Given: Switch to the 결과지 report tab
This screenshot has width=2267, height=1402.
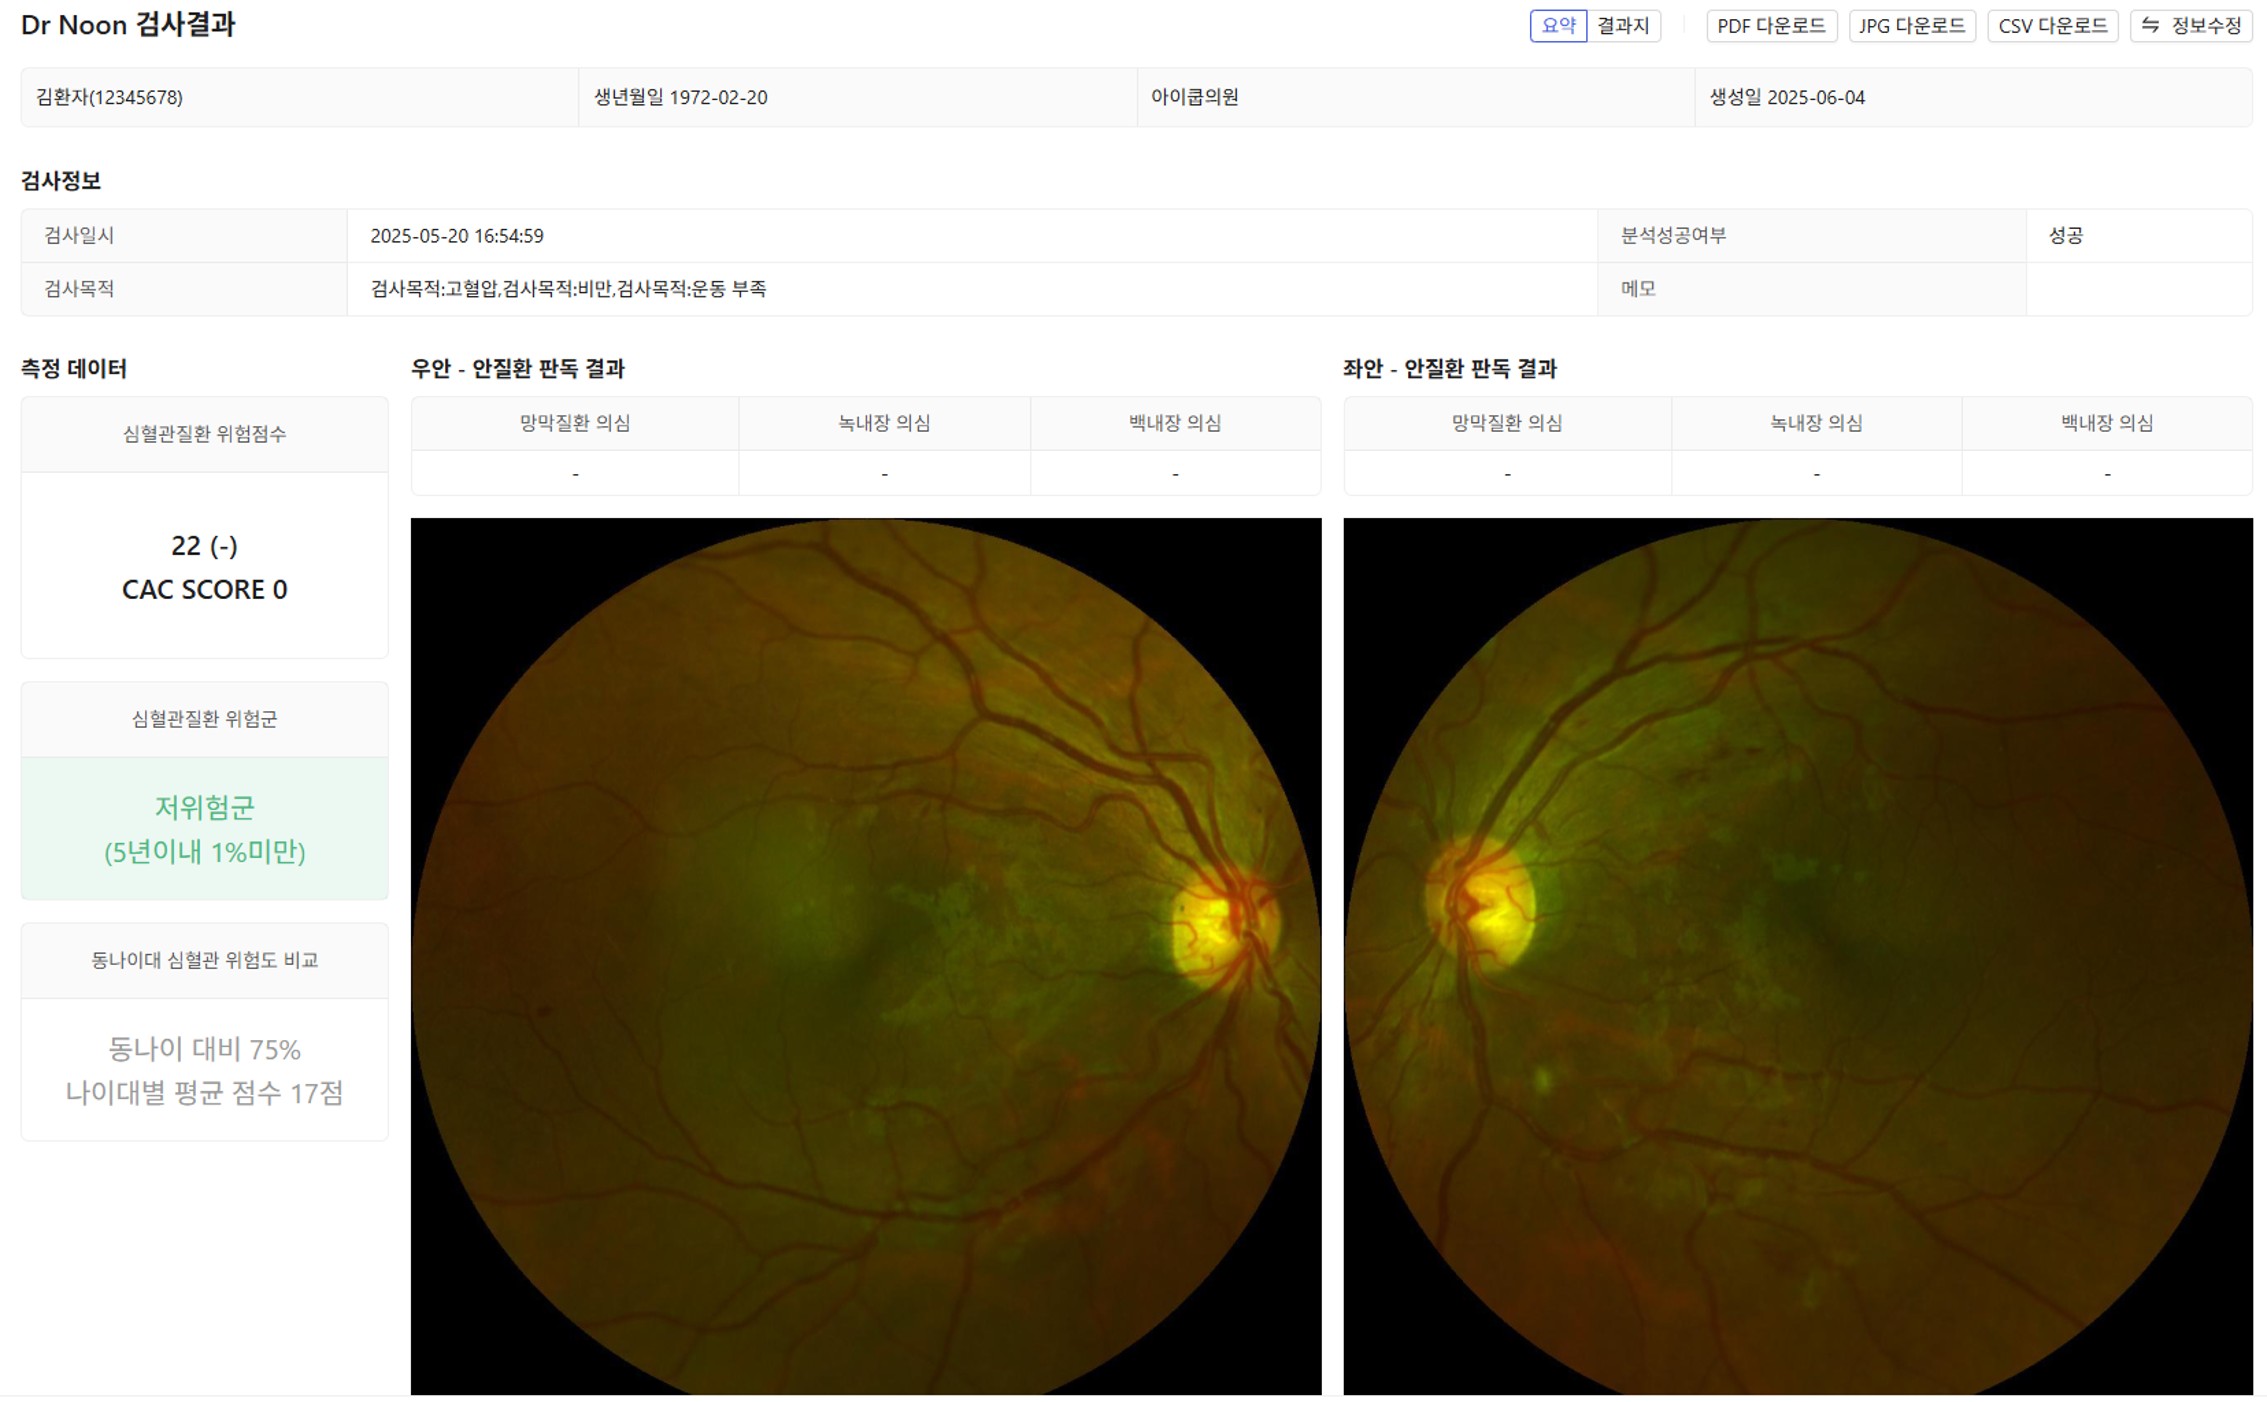Looking at the screenshot, I should point(1622,26).
